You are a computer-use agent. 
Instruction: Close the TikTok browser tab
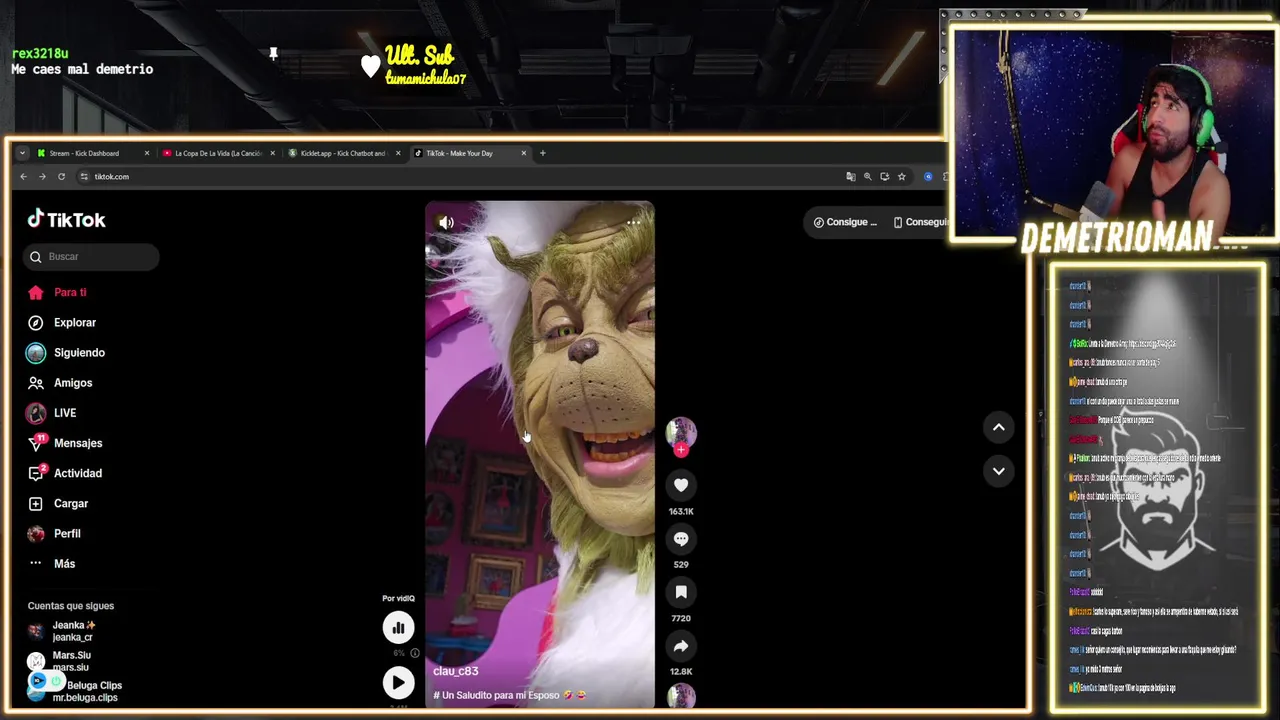(524, 153)
